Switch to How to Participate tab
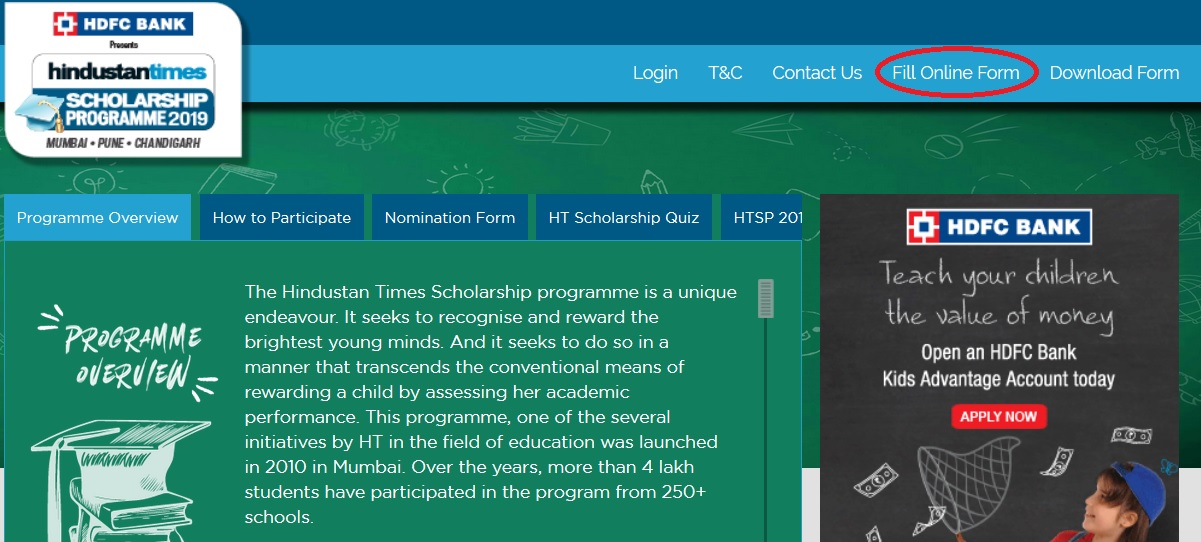 click(282, 217)
